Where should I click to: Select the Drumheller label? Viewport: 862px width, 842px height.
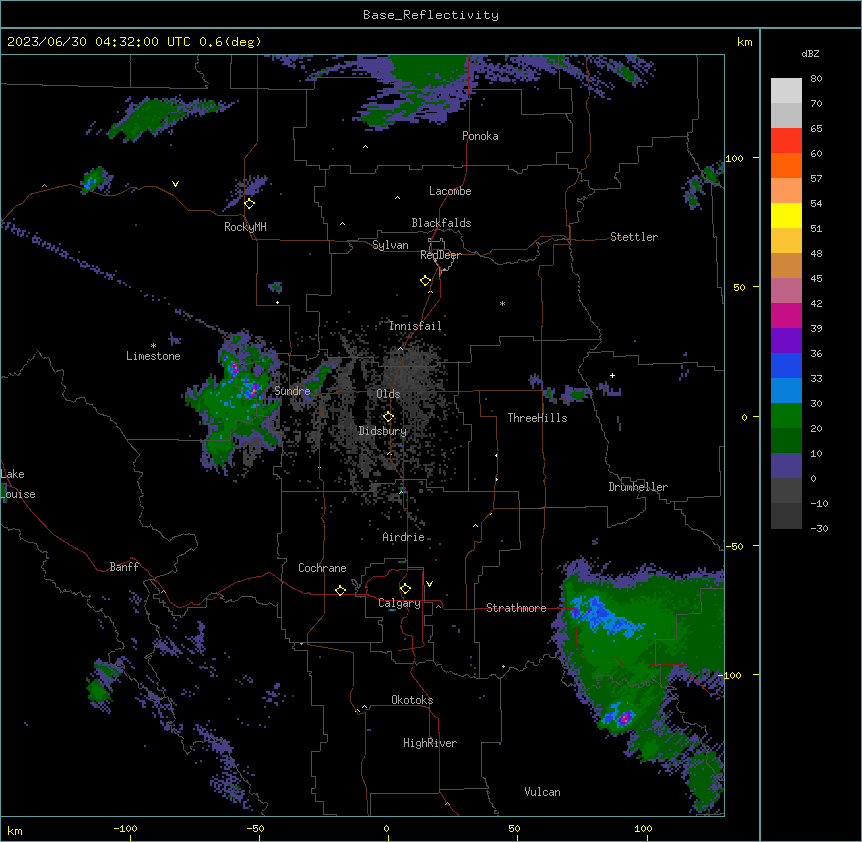(638, 487)
